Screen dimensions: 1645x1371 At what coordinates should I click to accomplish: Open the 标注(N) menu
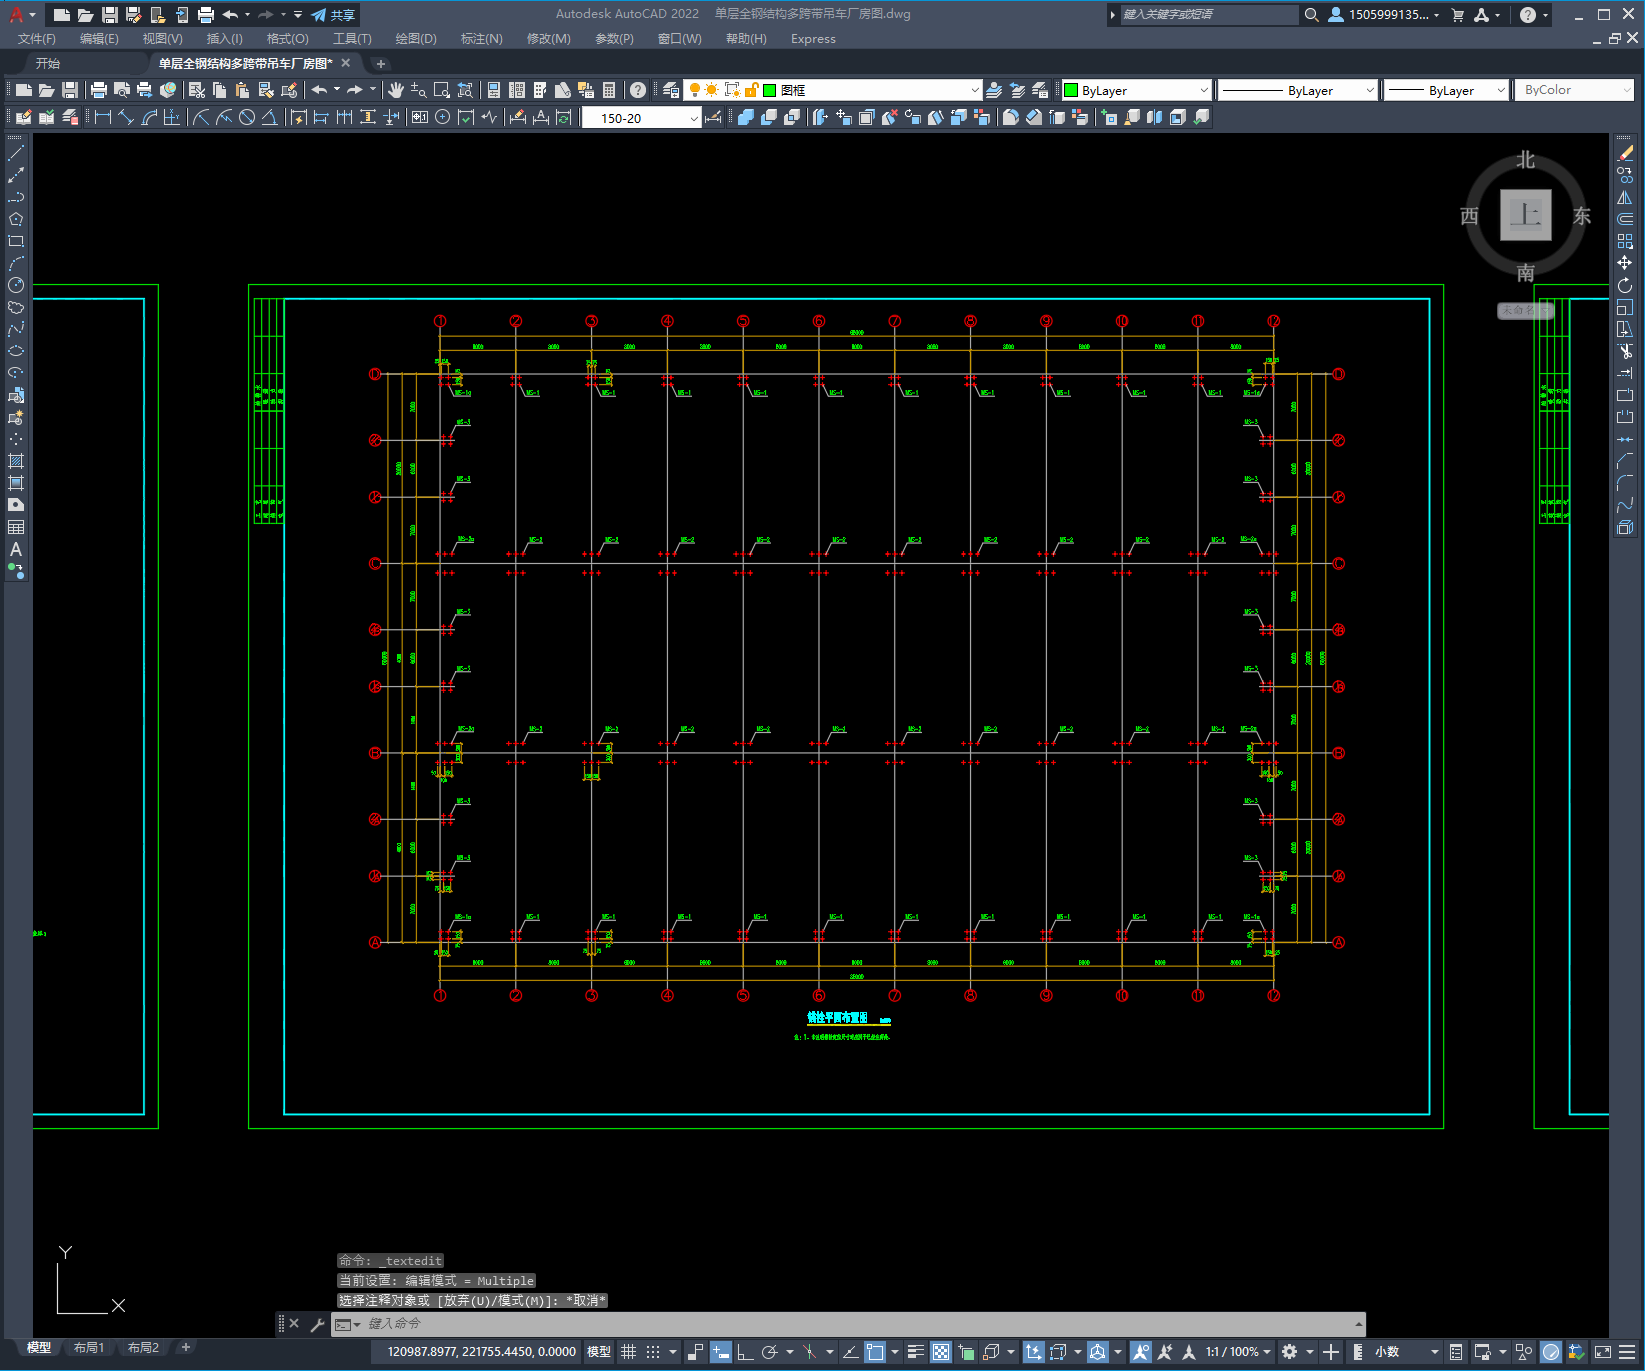[481, 39]
